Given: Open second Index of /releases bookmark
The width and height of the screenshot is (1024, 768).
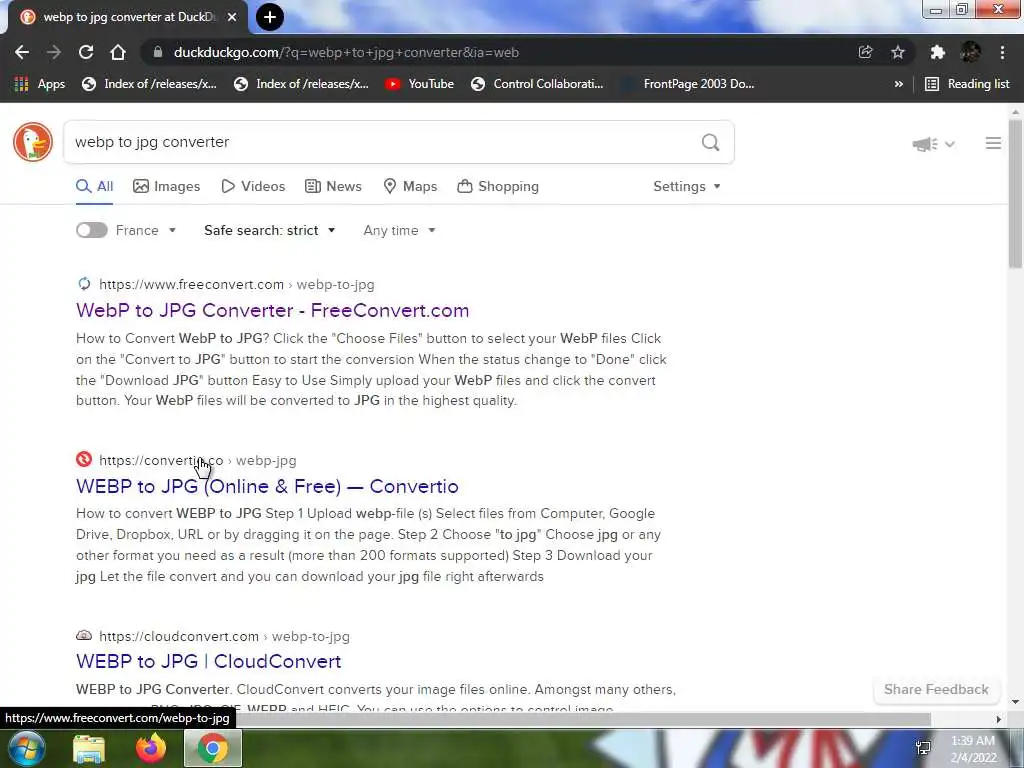Looking at the screenshot, I should coord(301,84).
